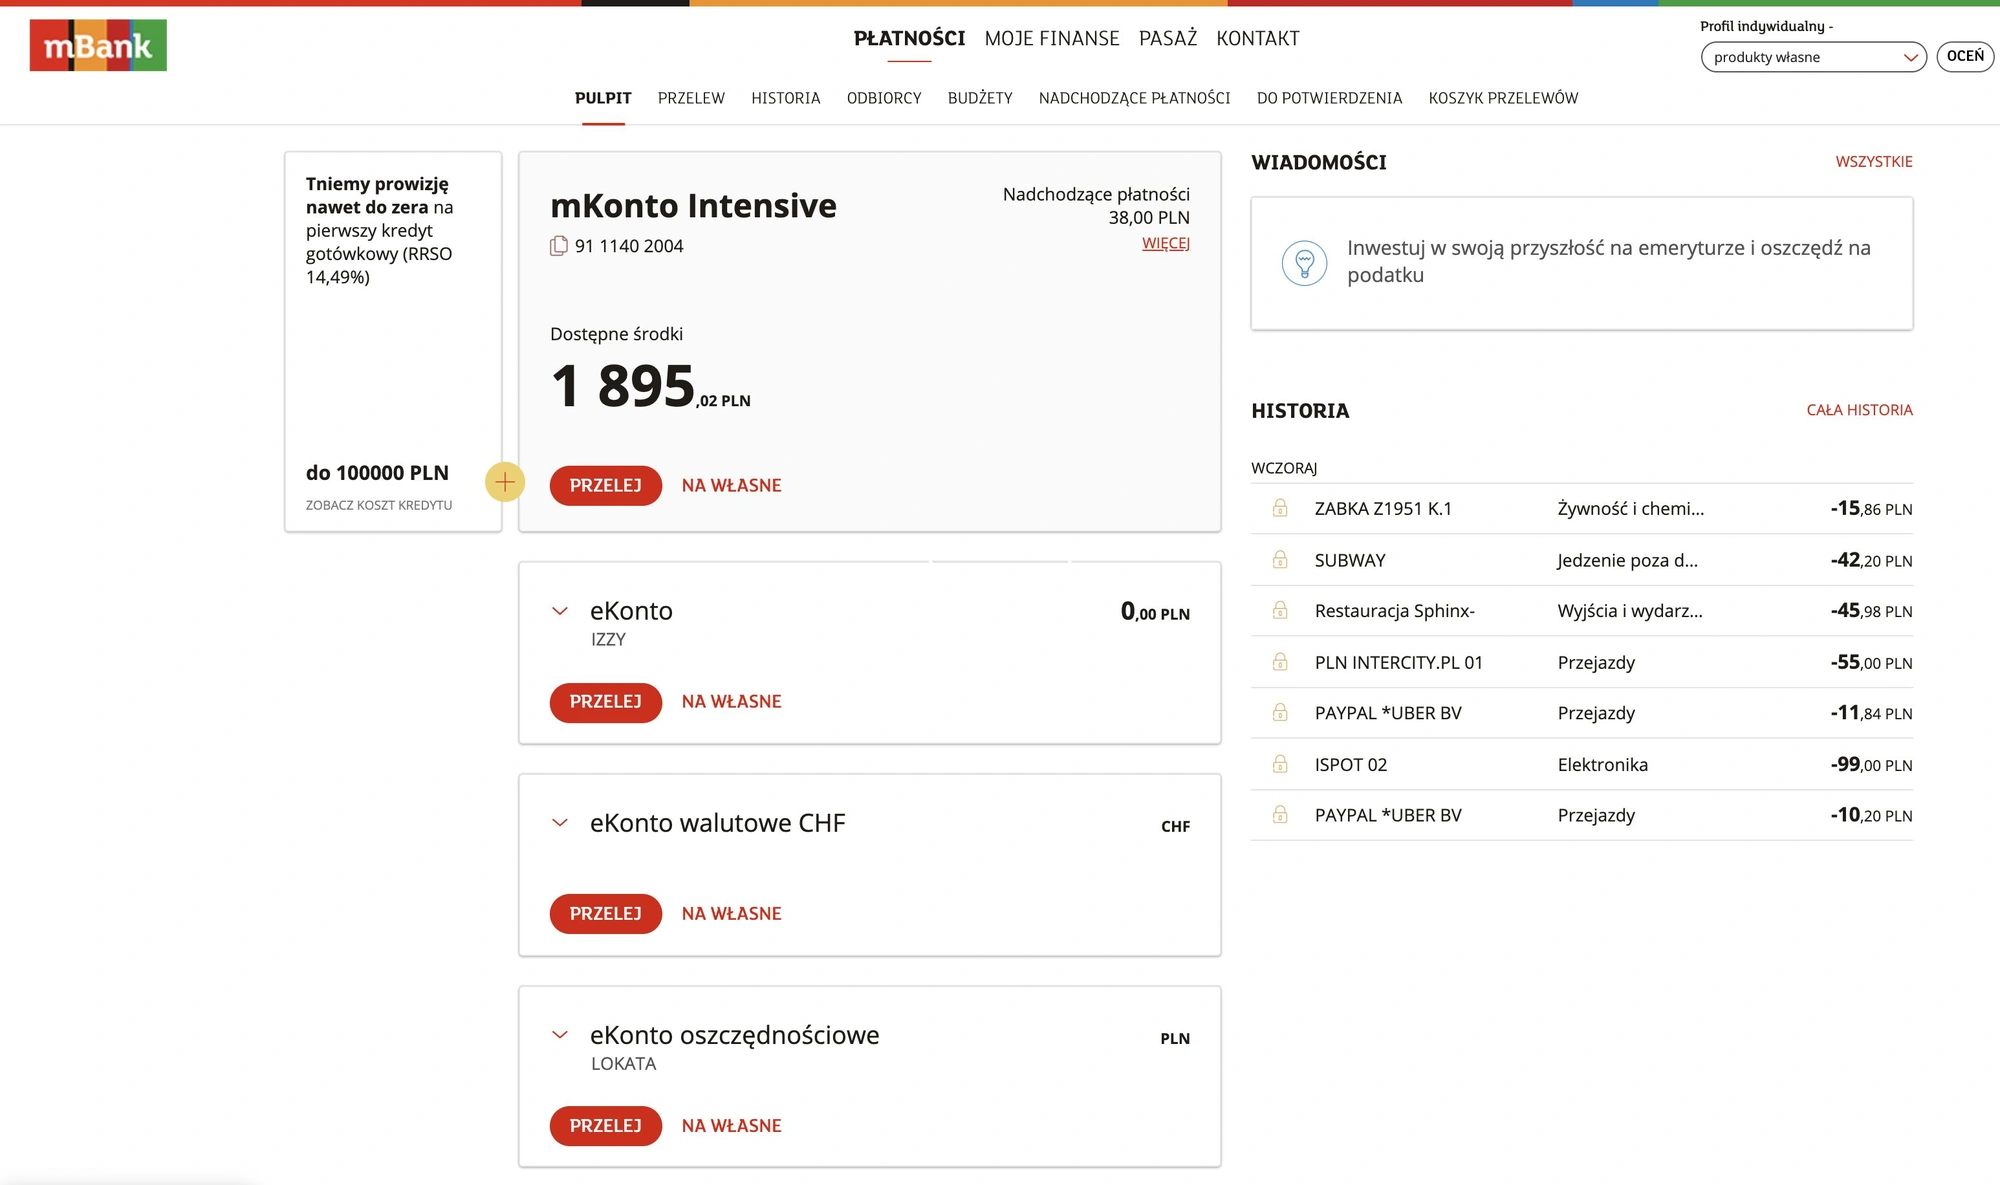
Task: Click the yellow plus icon on credit offer
Action: tap(505, 483)
